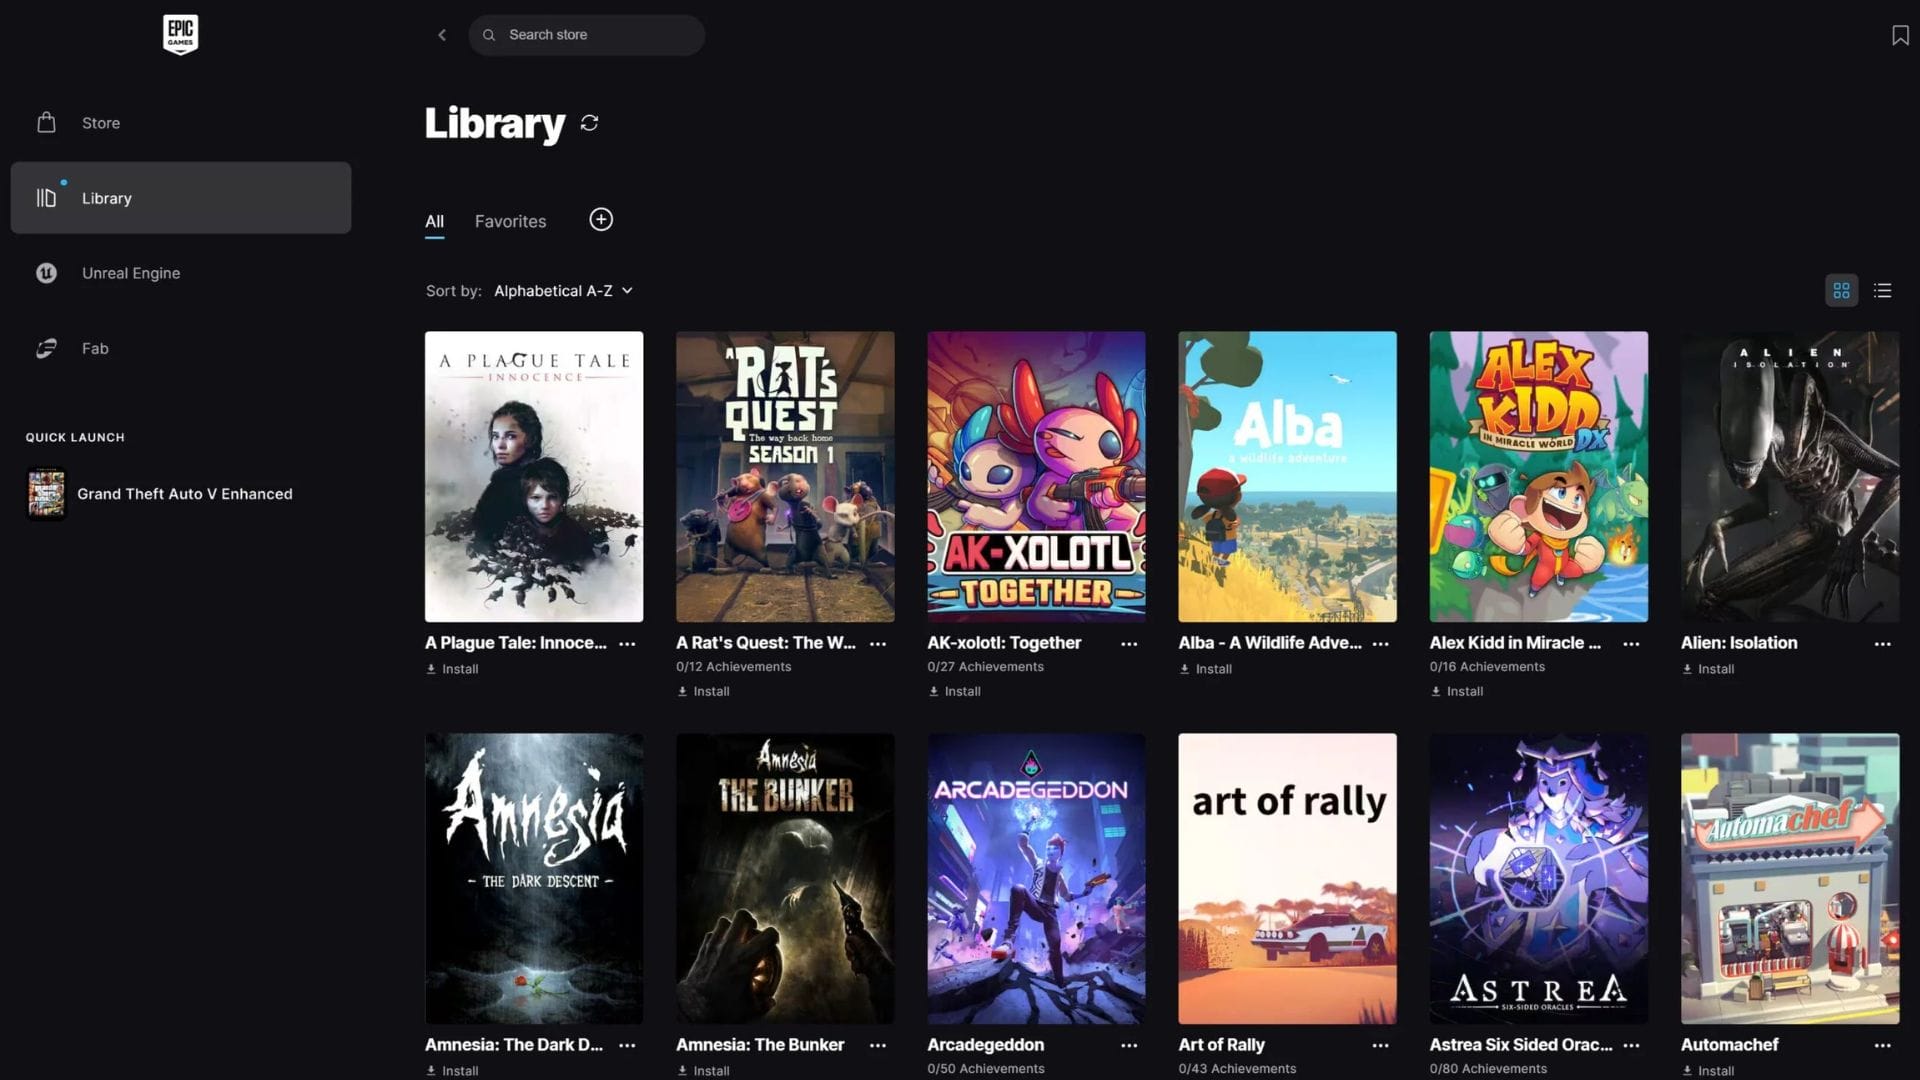Open art of rally cover art
1920x1080 pixels.
coord(1287,878)
